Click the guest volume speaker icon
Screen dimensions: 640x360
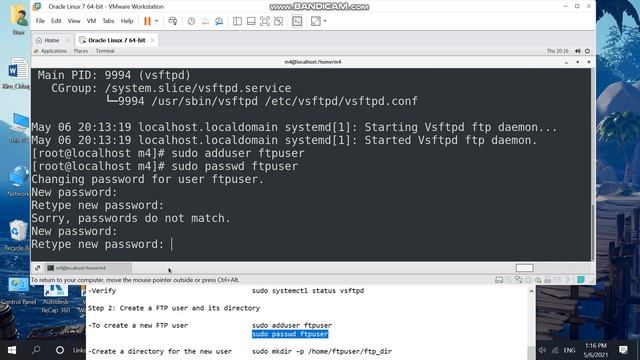[578, 51]
